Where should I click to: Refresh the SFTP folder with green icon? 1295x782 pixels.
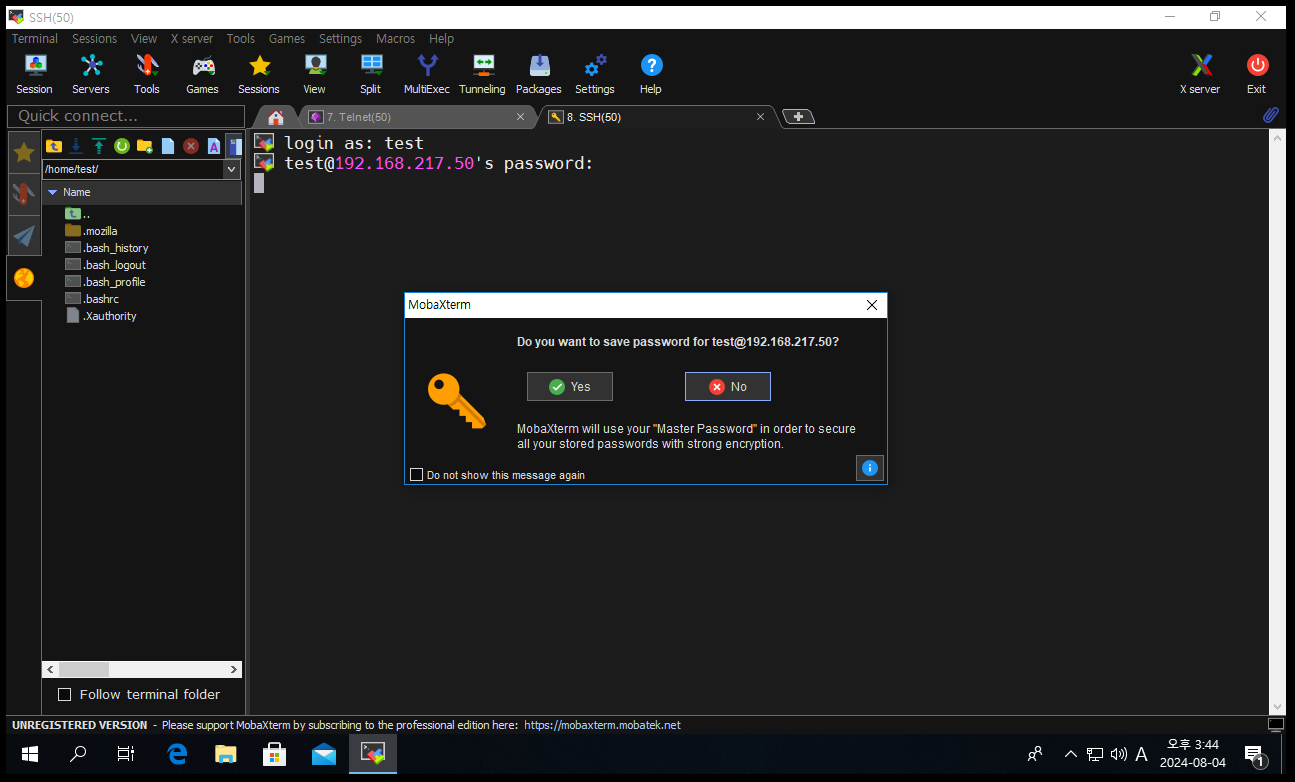point(122,146)
